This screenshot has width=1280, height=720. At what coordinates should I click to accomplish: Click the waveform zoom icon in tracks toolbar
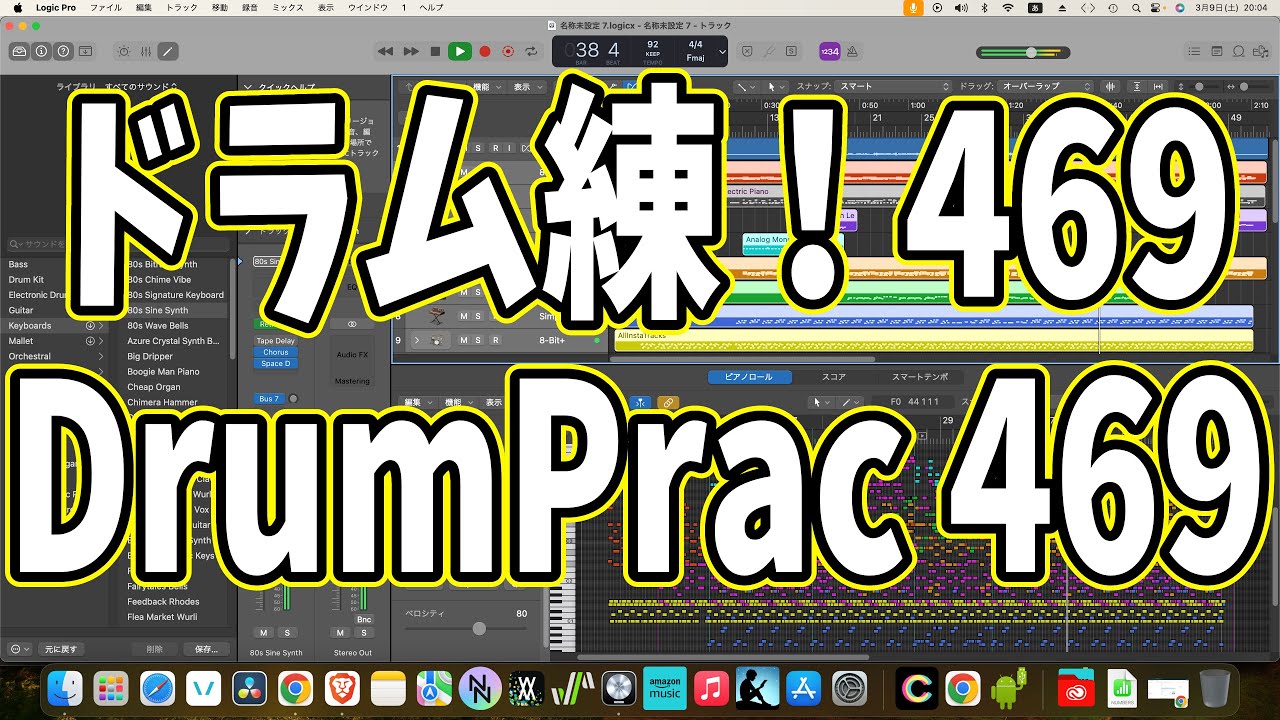[1110, 87]
